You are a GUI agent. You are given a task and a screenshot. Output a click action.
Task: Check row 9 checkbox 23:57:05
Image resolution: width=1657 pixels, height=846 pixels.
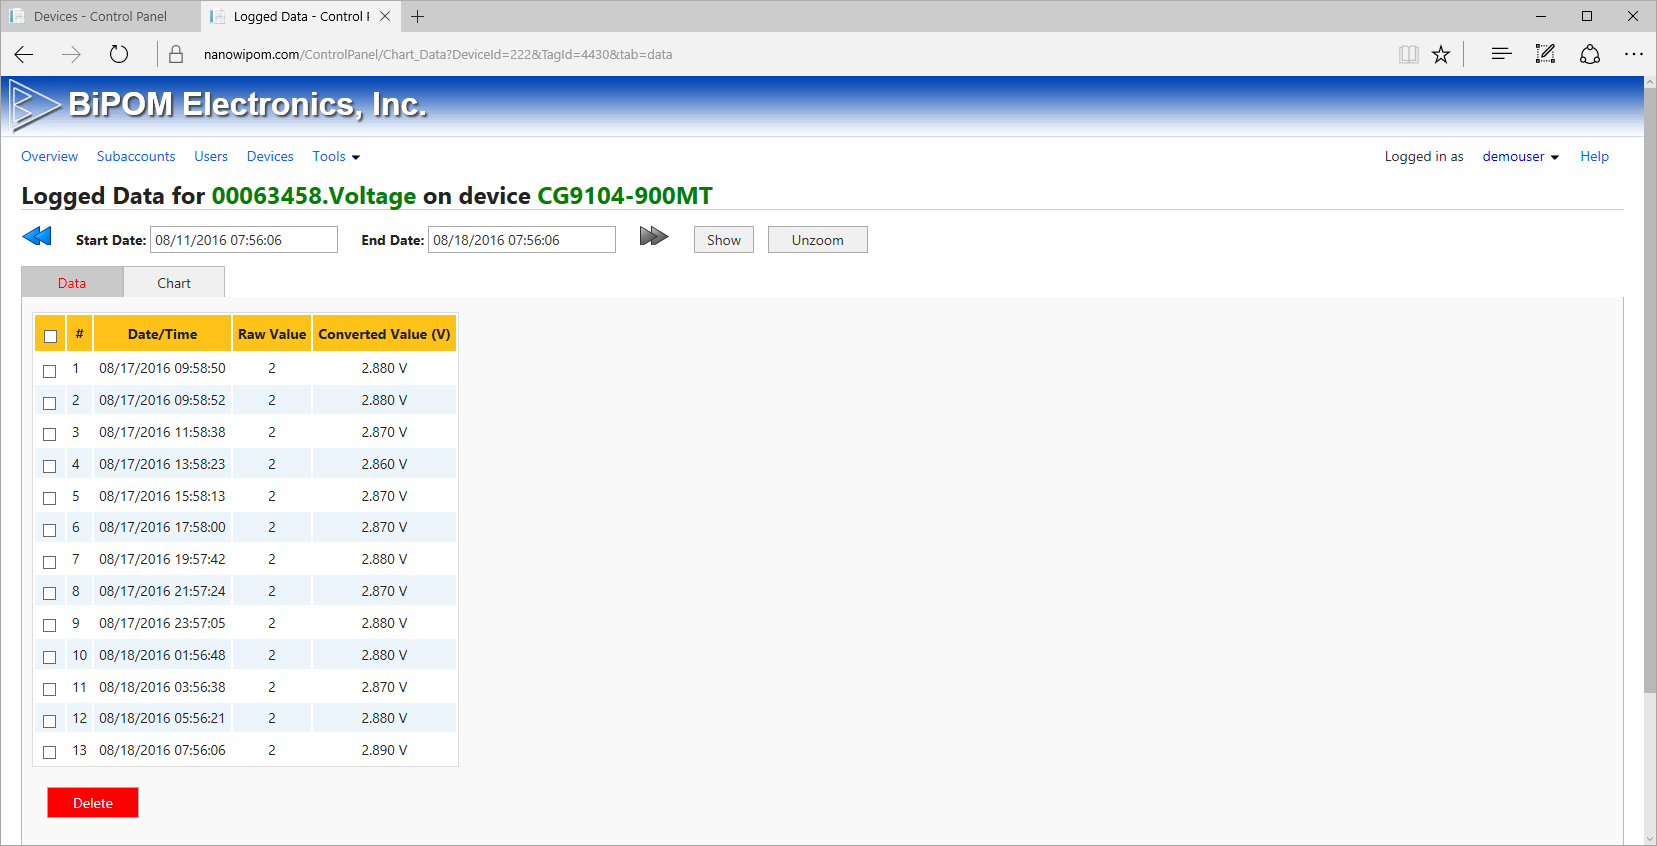[50, 625]
